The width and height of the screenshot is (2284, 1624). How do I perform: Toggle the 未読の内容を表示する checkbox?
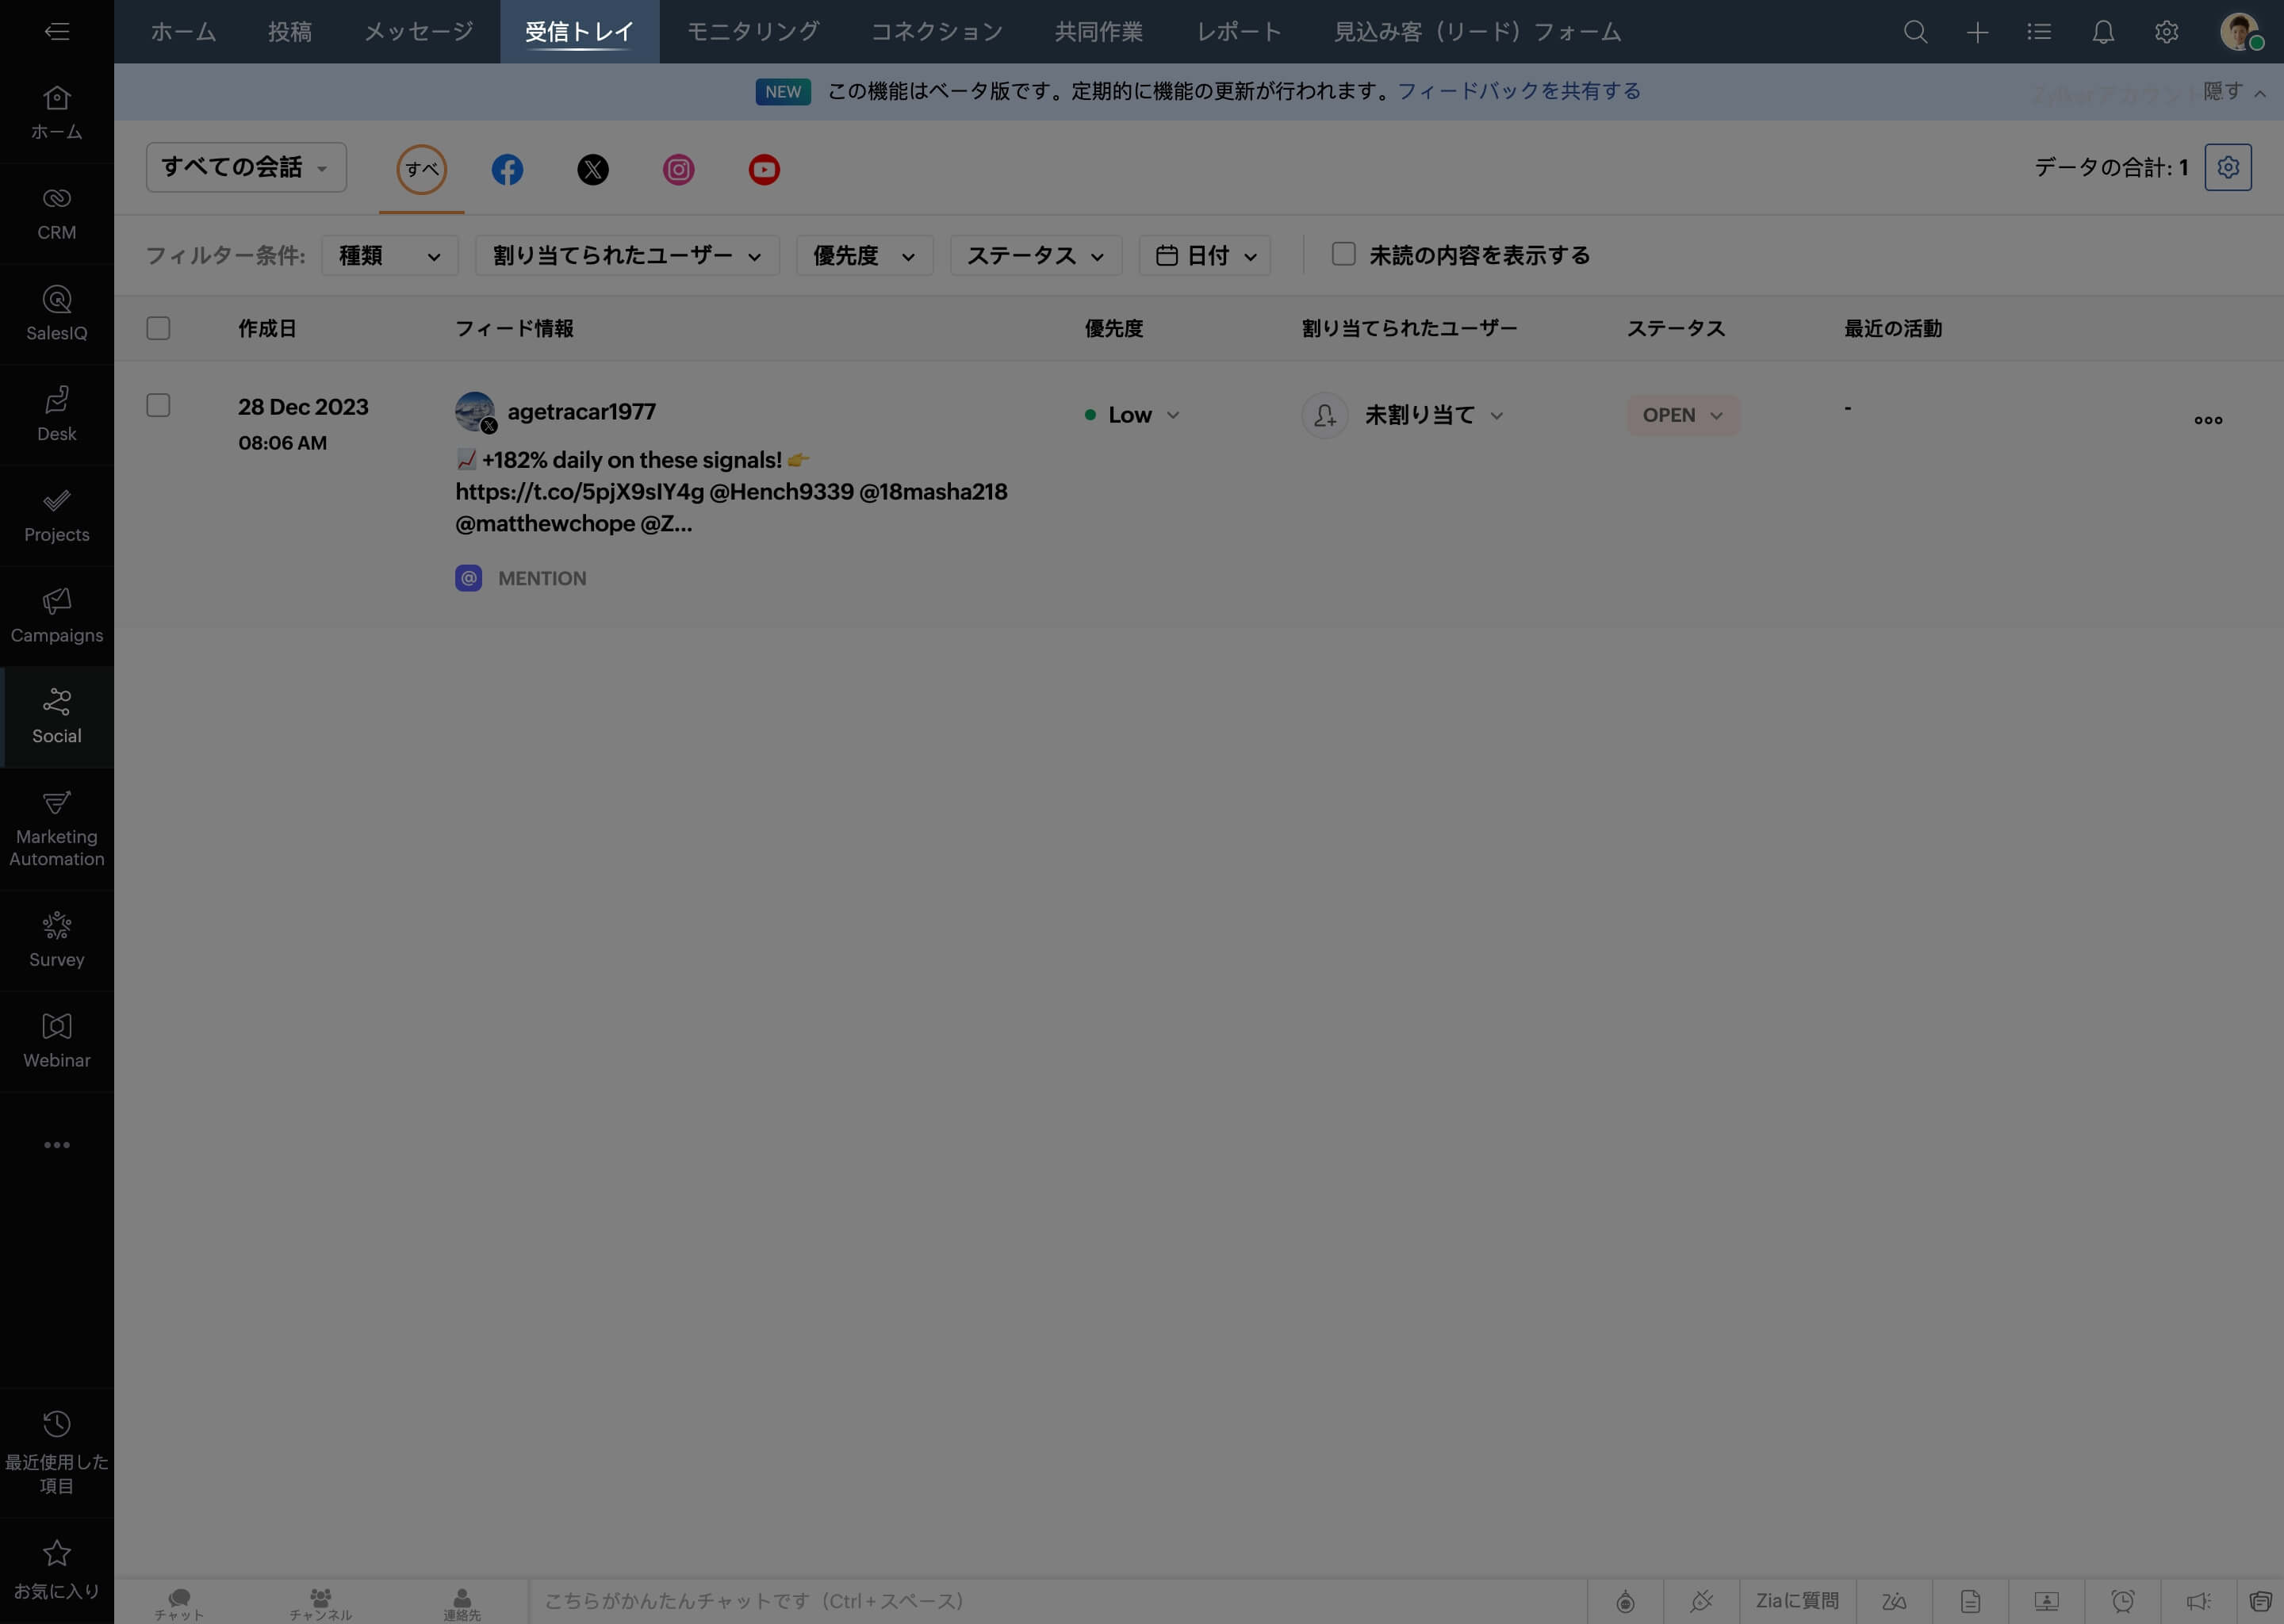tap(1343, 255)
